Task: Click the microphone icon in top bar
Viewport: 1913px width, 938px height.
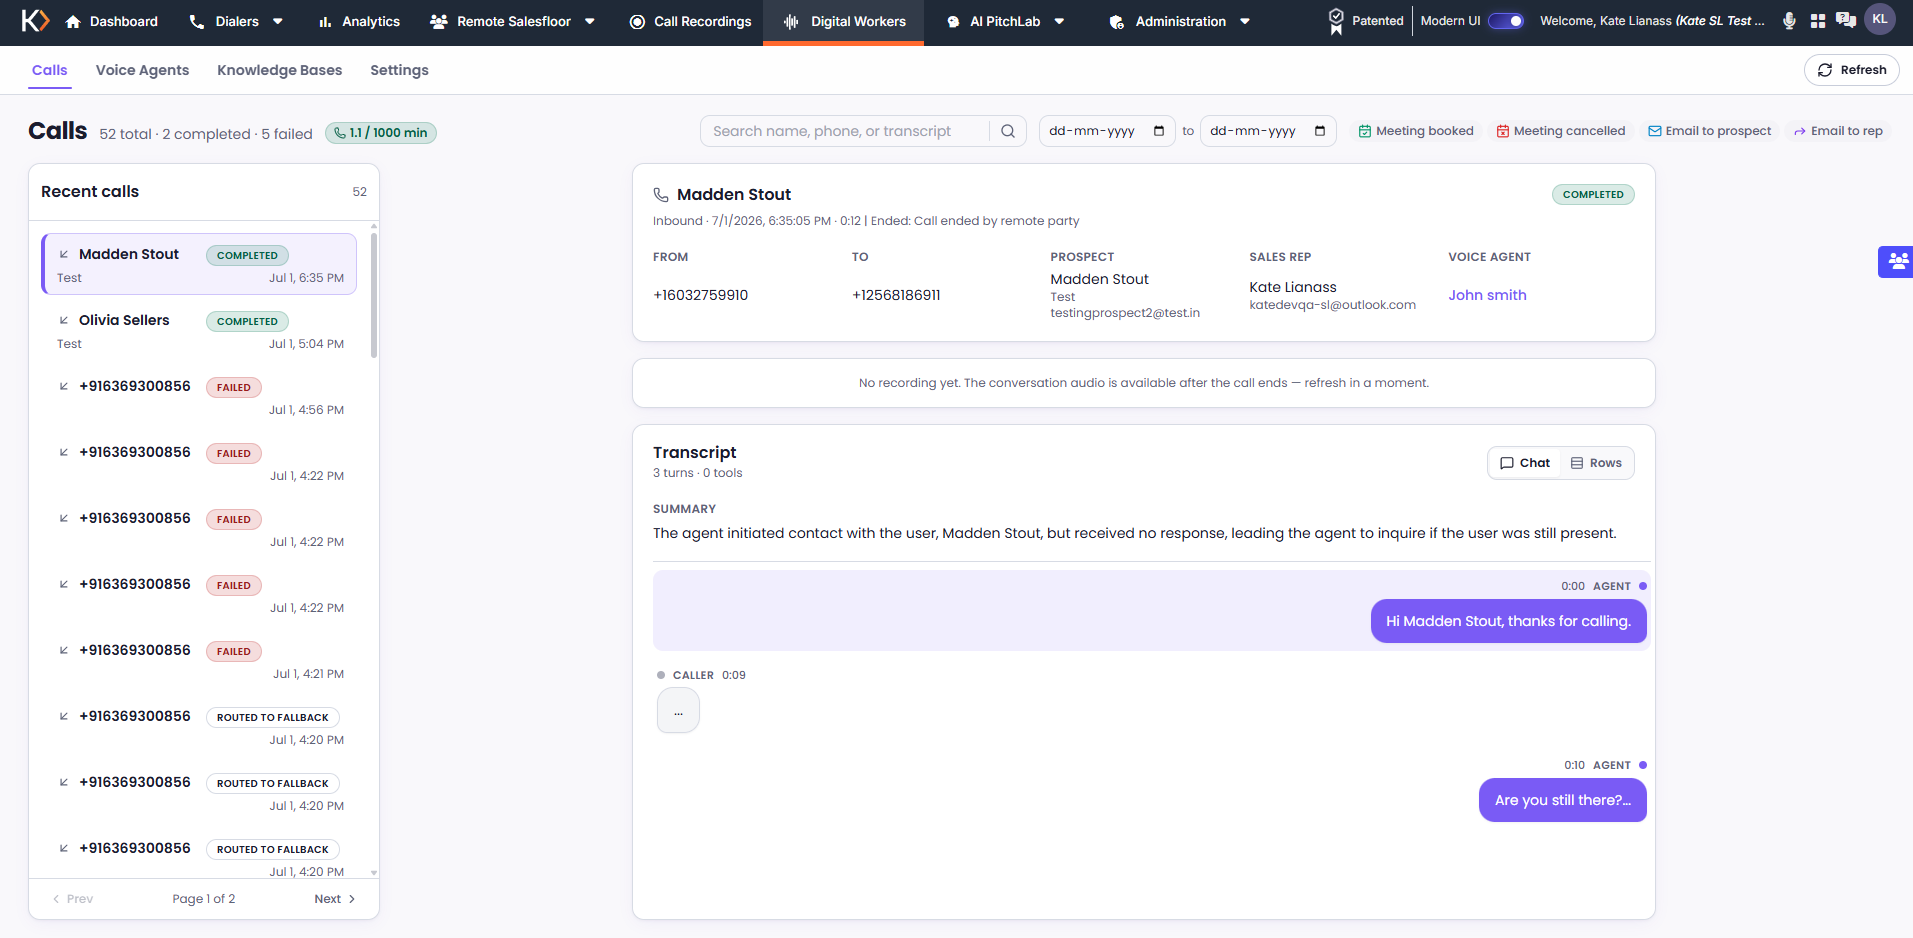Action: pos(1789,21)
